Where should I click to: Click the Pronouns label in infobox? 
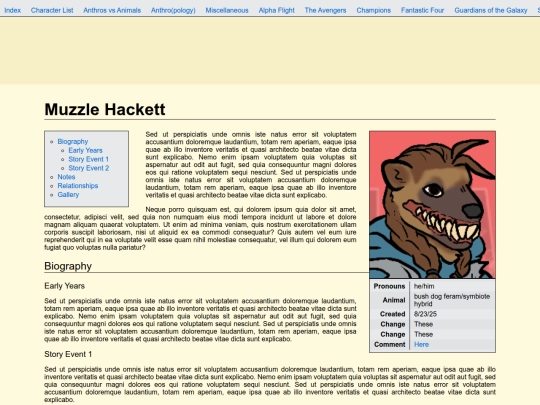(x=389, y=286)
